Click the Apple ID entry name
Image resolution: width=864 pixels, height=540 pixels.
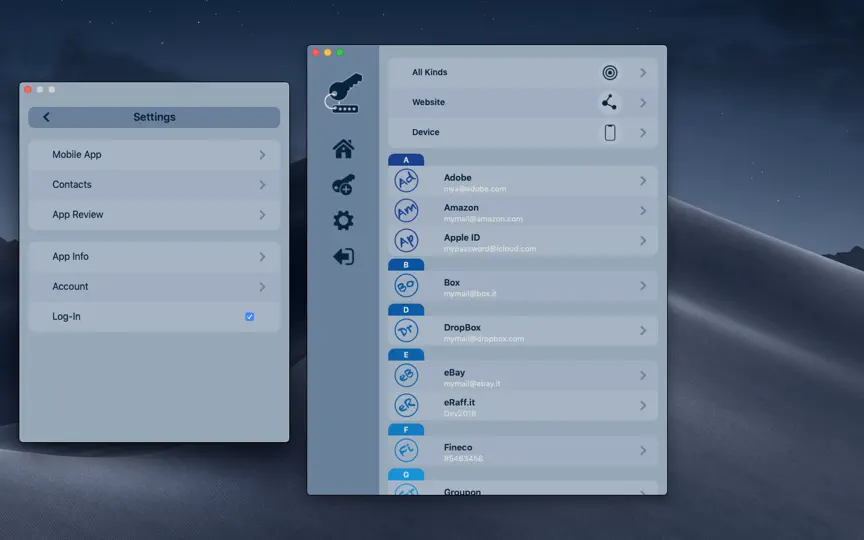coord(462,237)
